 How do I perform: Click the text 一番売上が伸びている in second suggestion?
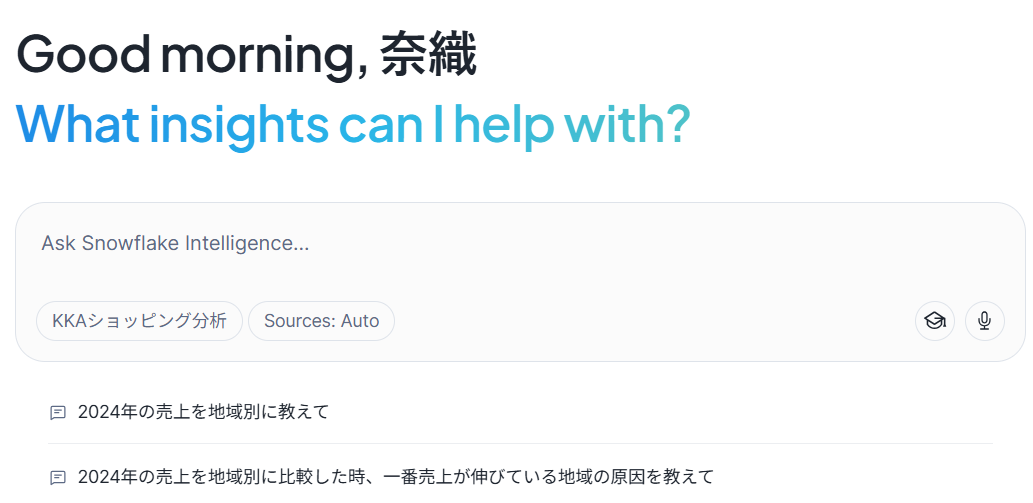(473, 477)
